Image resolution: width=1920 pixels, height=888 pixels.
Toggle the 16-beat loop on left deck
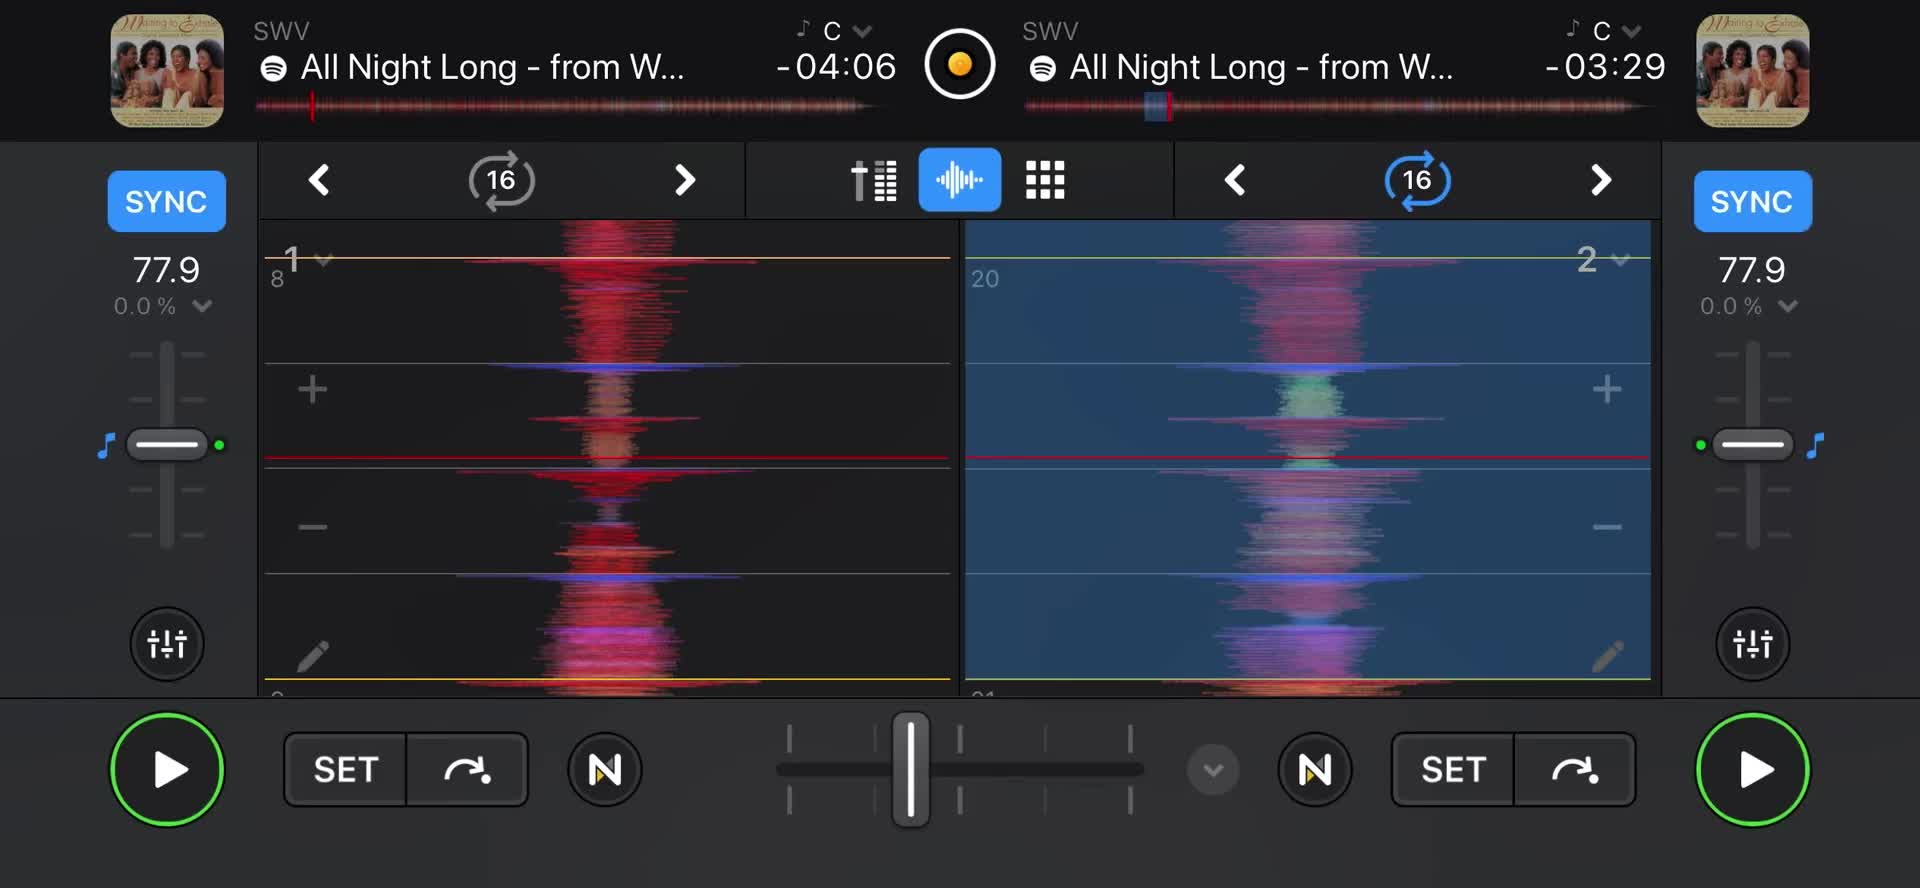501,180
